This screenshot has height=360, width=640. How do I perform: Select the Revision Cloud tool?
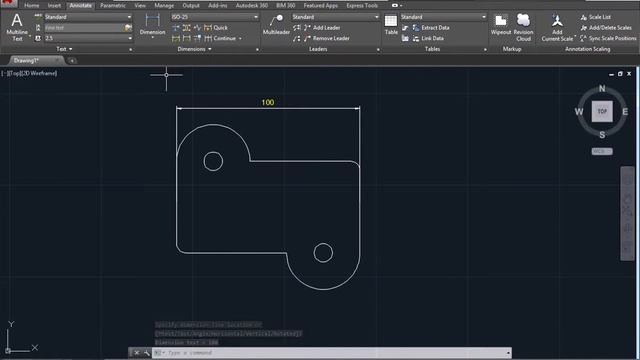point(523,27)
